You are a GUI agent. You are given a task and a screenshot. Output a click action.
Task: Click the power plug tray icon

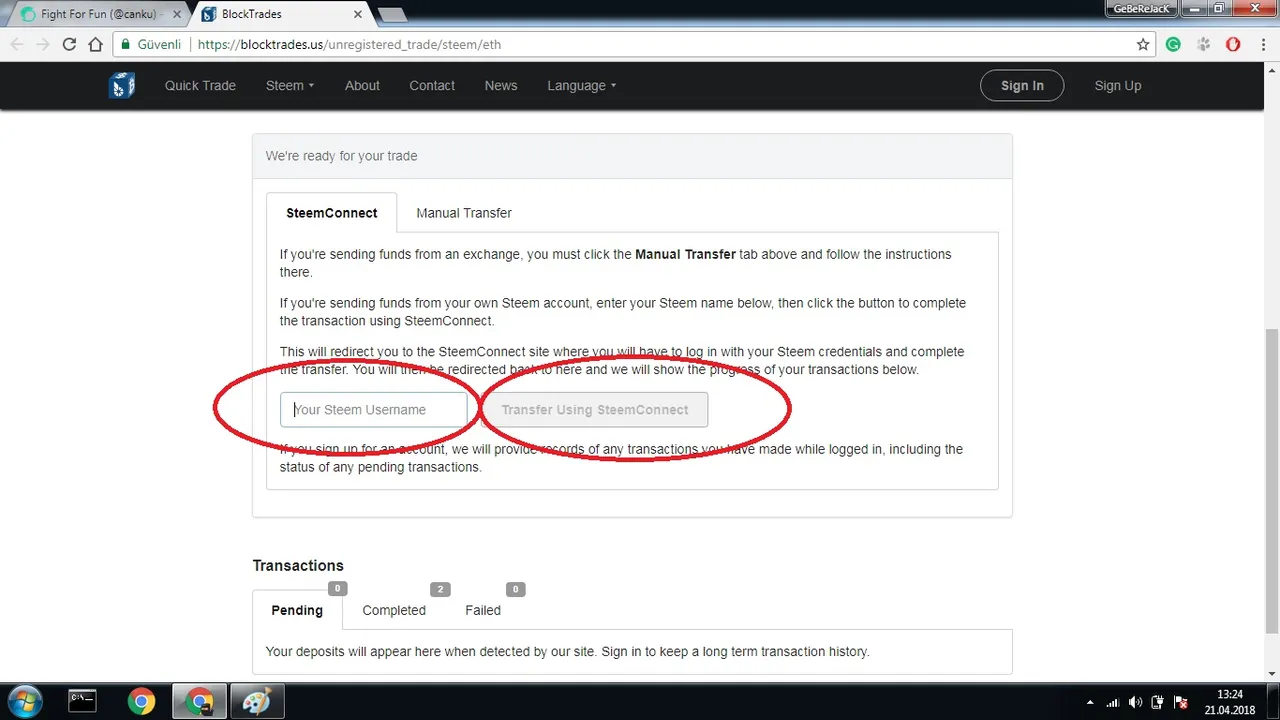pos(1158,702)
